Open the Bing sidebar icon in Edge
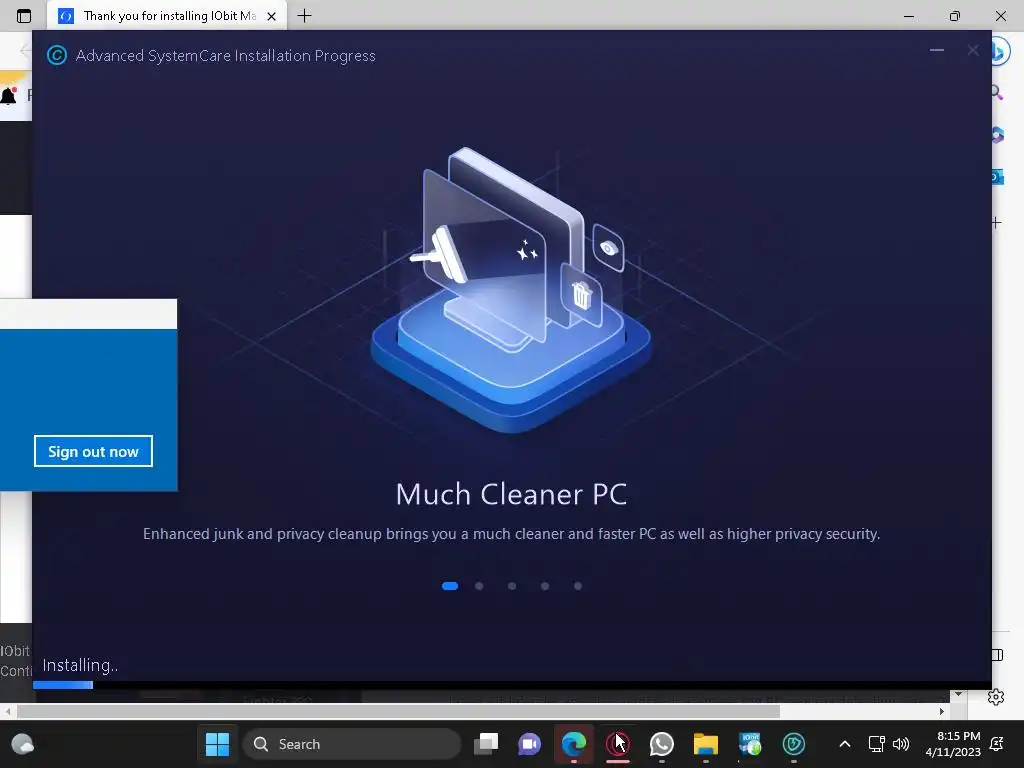 click(1000, 51)
